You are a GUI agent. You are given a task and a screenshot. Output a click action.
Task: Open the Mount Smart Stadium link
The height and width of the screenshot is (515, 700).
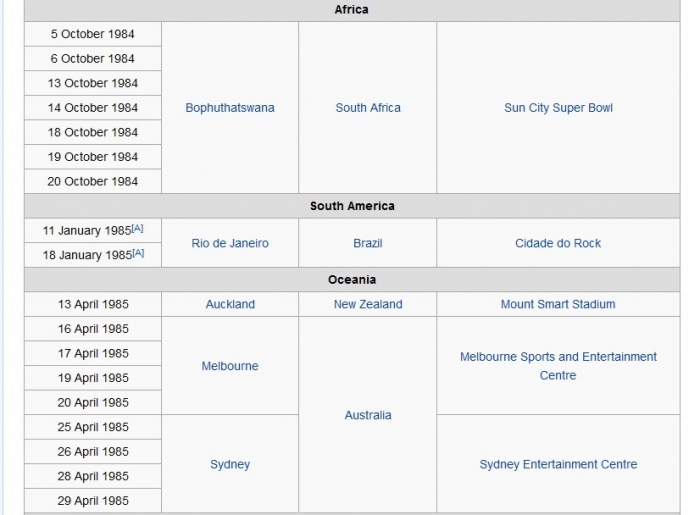click(558, 304)
